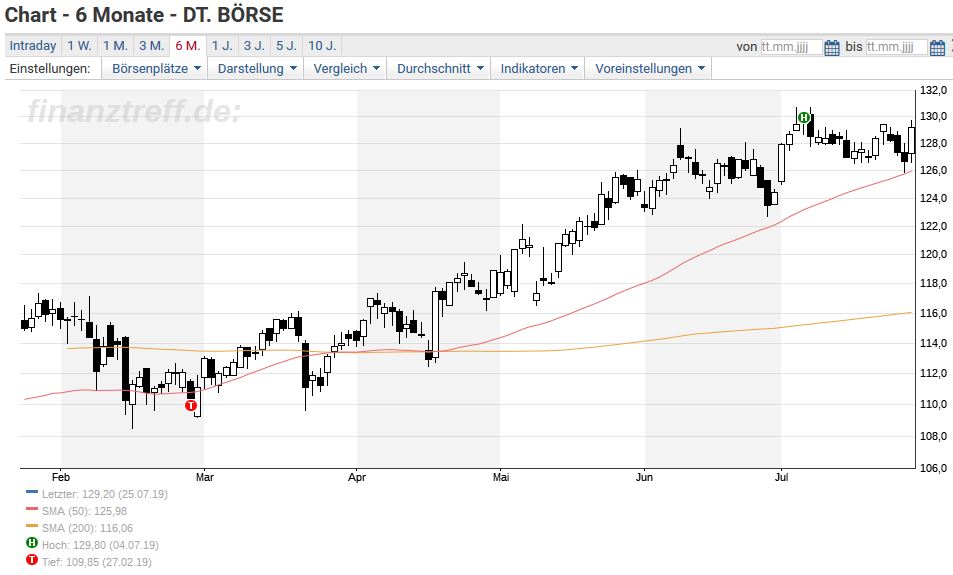Click the 'von' date input field
Screen dimensions: 953x575
[x=791, y=47]
